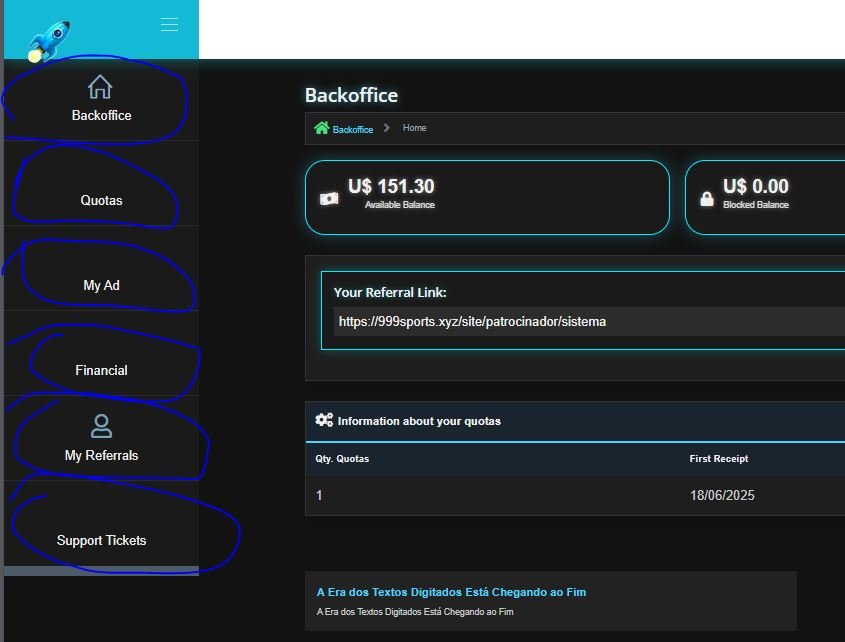Viewport: 845px width, 642px height.
Task: Open the Backoffice sidebar menu item
Action: tap(101, 100)
